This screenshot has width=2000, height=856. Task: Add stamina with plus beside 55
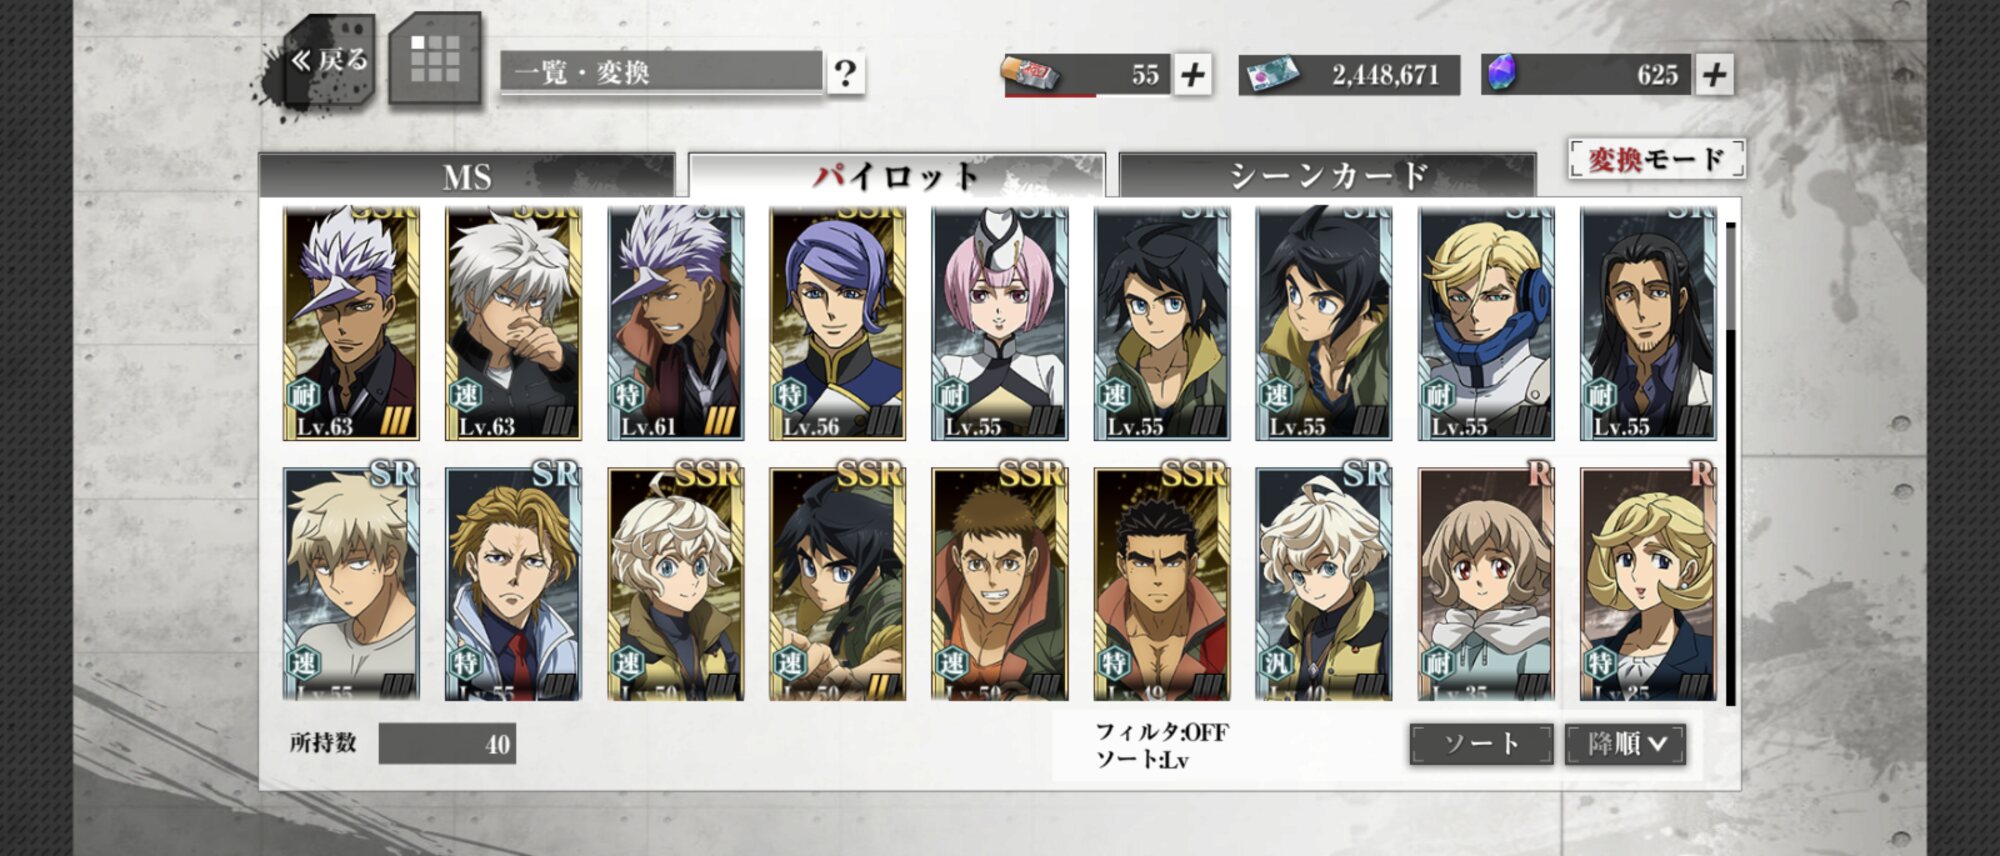(x=1192, y=75)
